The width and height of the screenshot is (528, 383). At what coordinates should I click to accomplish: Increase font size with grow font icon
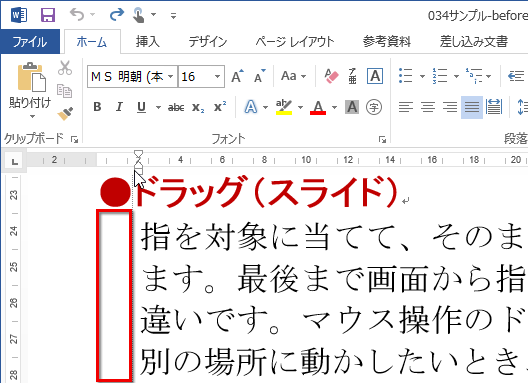click(237, 76)
